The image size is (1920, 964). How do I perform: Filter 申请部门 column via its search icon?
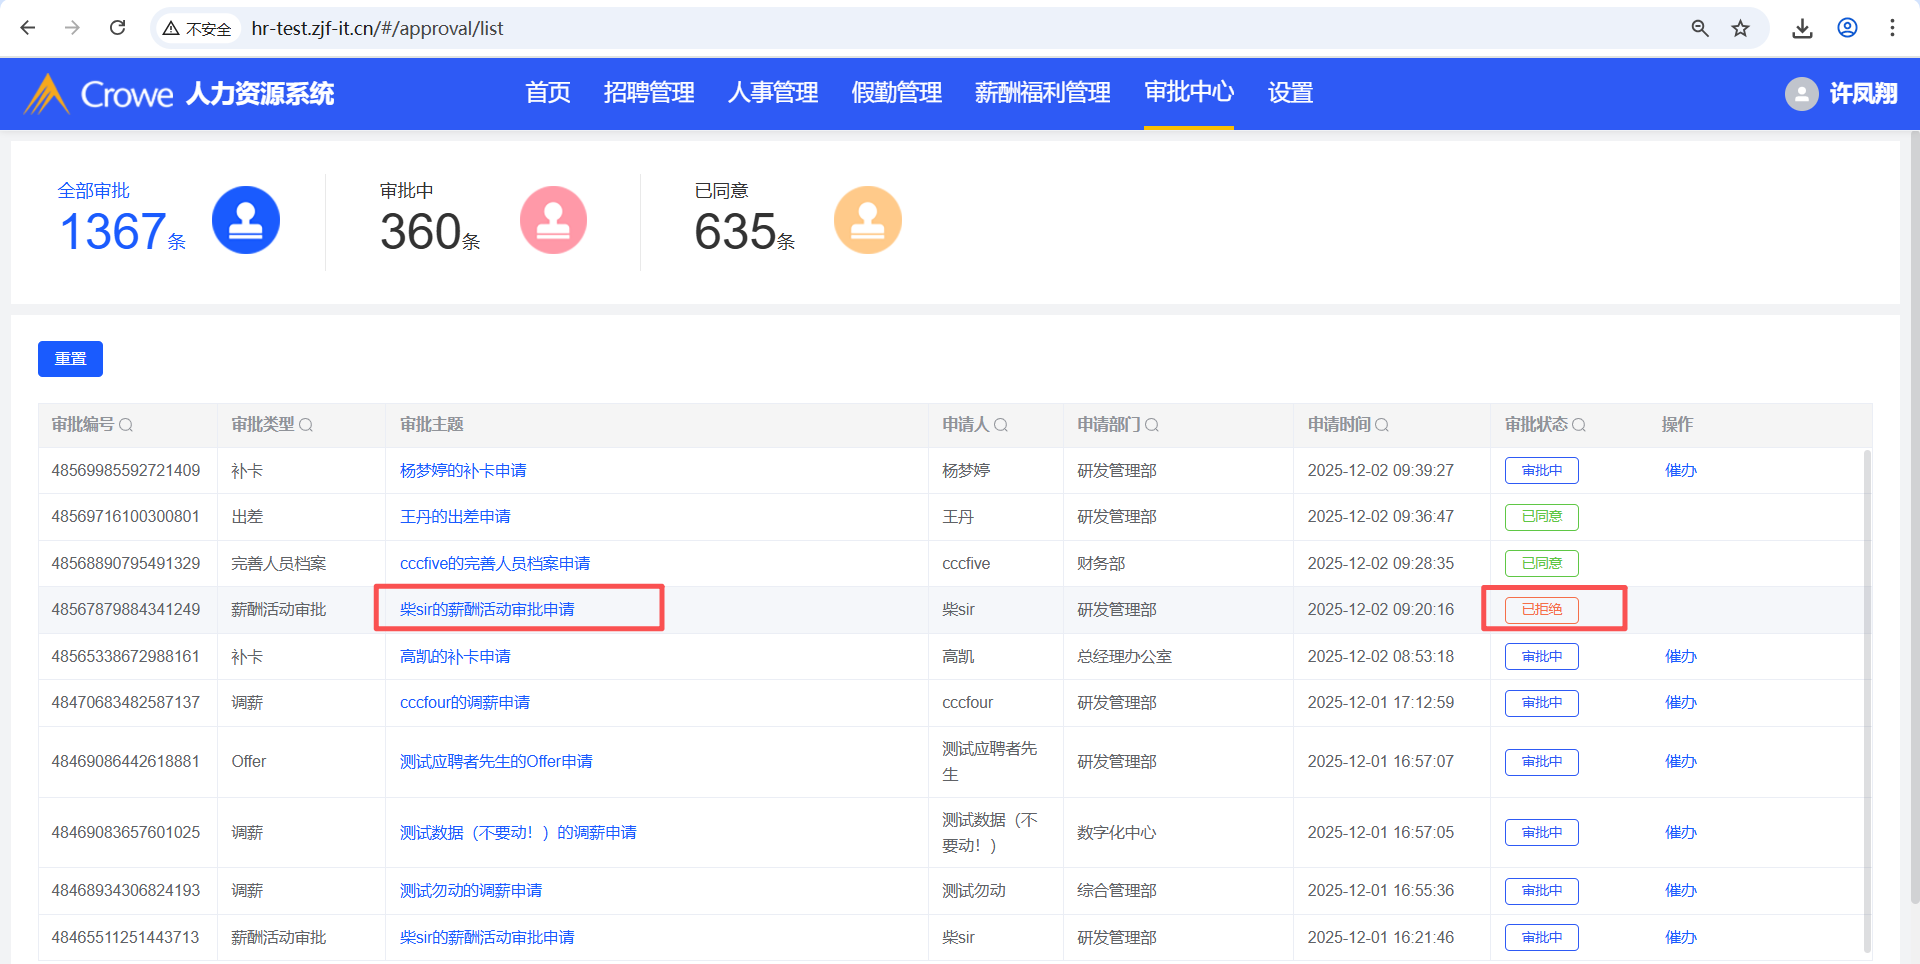(1152, 425)
